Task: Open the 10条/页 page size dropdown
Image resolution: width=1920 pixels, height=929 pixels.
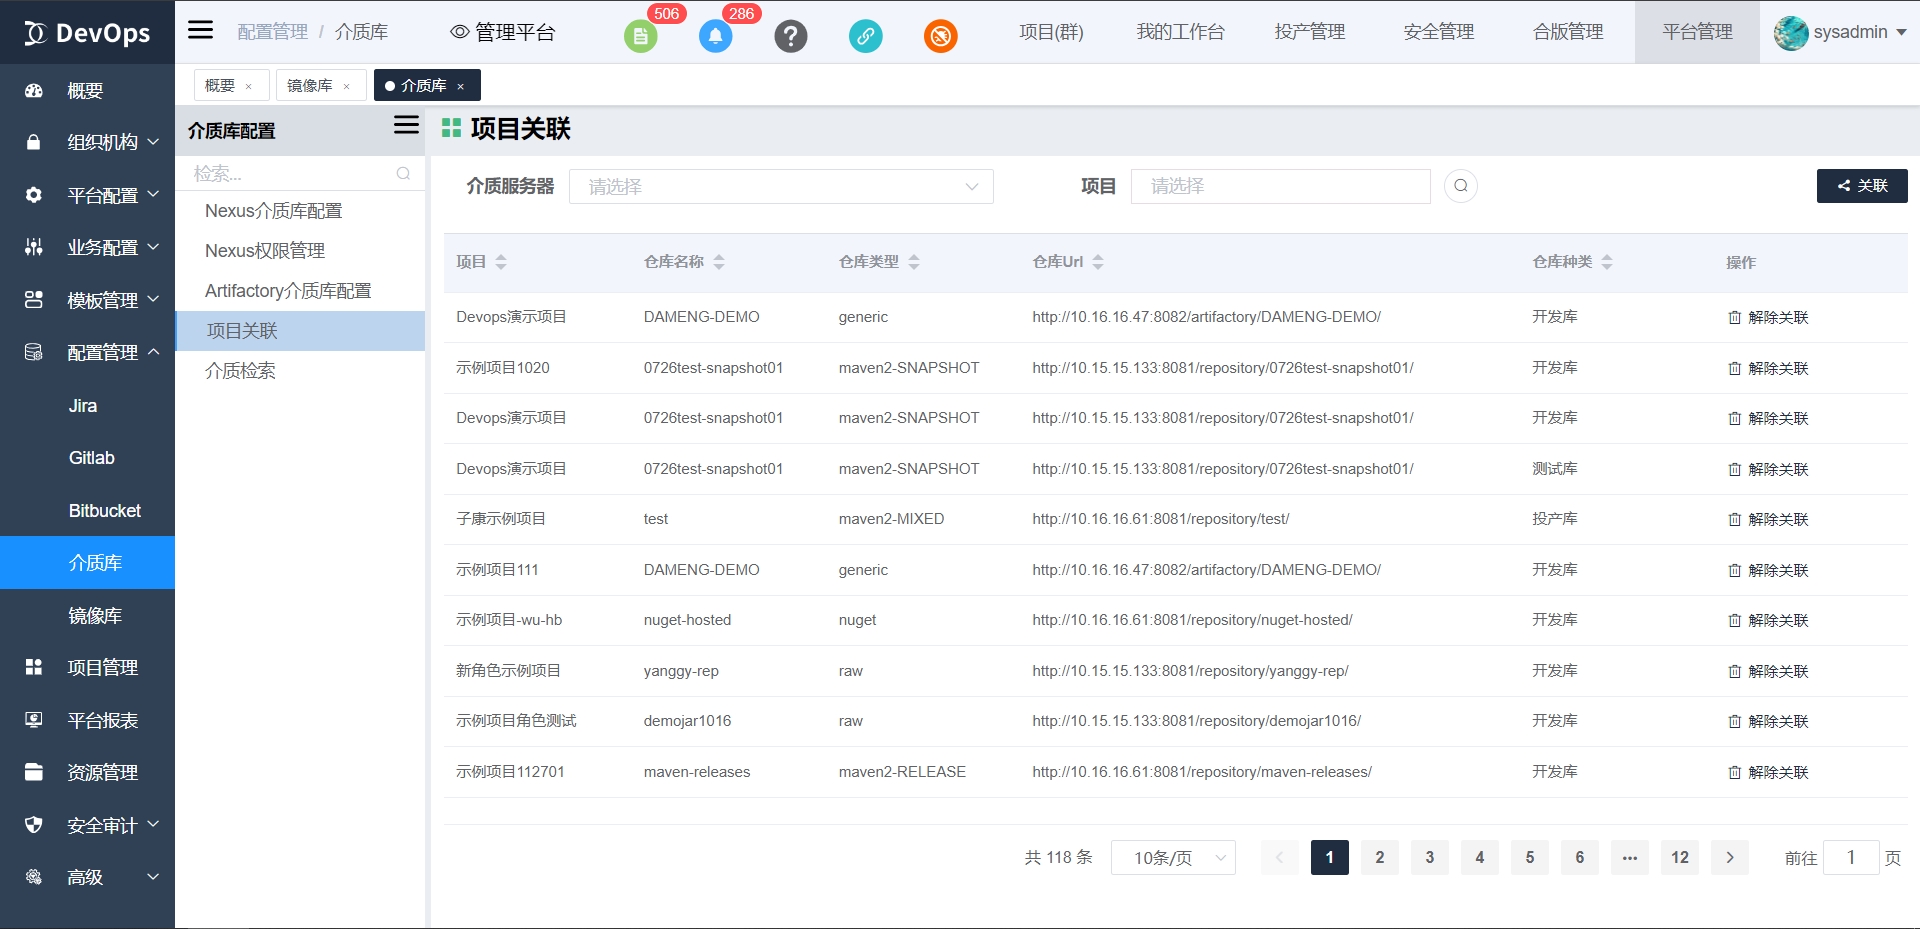Action: pos(1173,858)
